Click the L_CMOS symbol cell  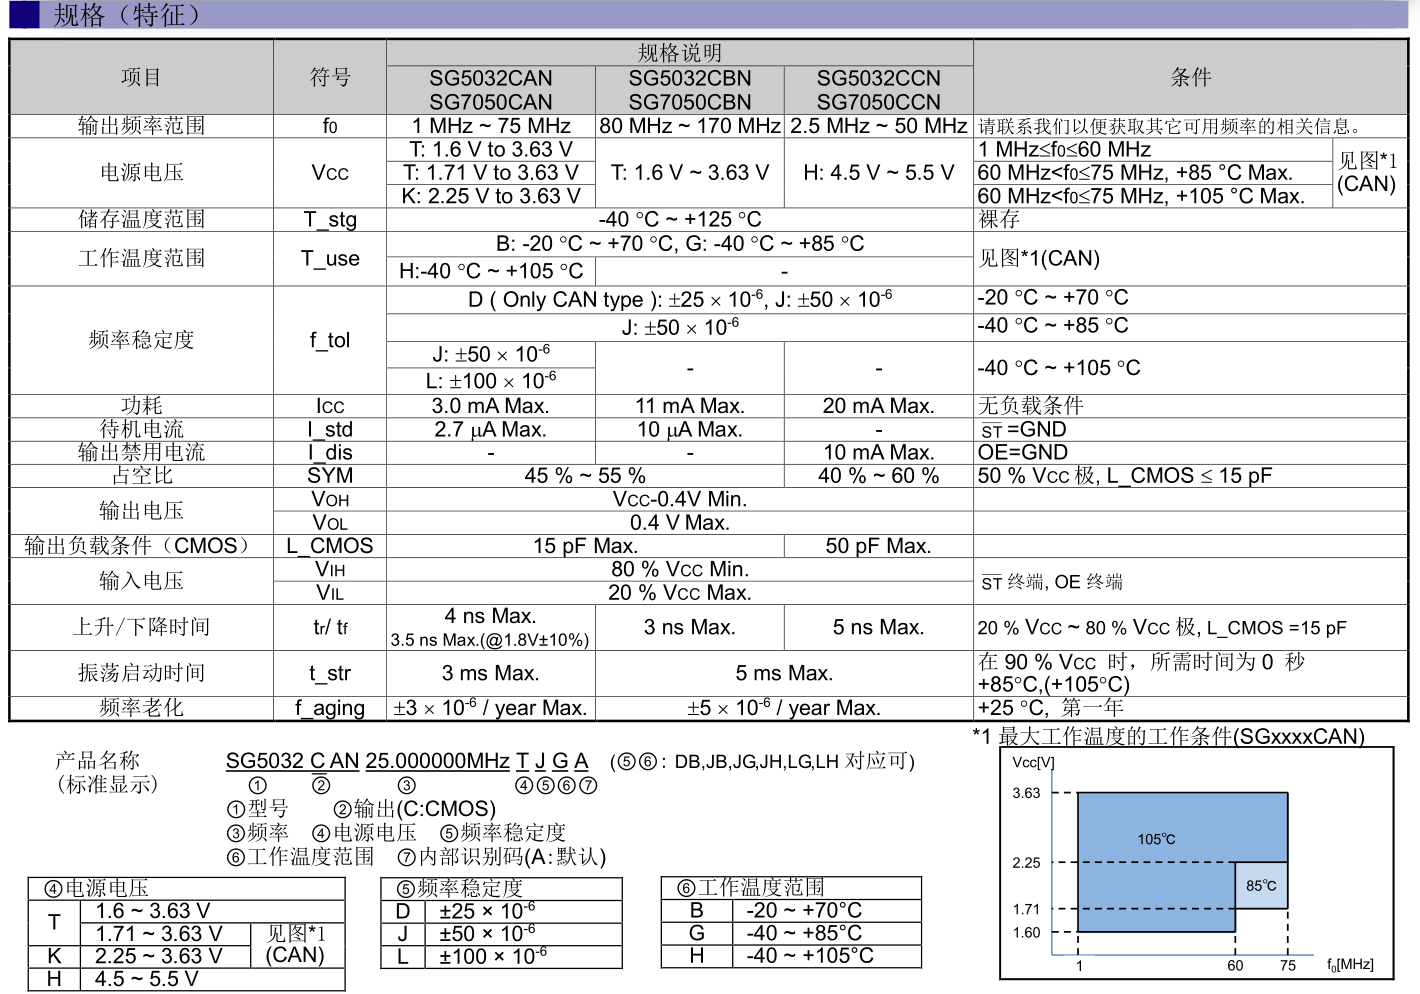330,546
